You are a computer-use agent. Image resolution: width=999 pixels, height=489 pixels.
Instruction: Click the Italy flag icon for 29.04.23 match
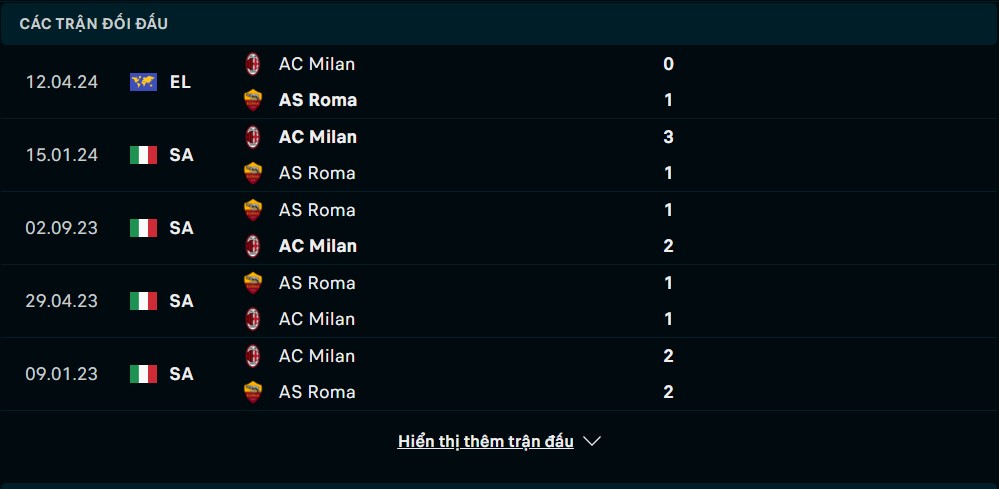(143, 301)
